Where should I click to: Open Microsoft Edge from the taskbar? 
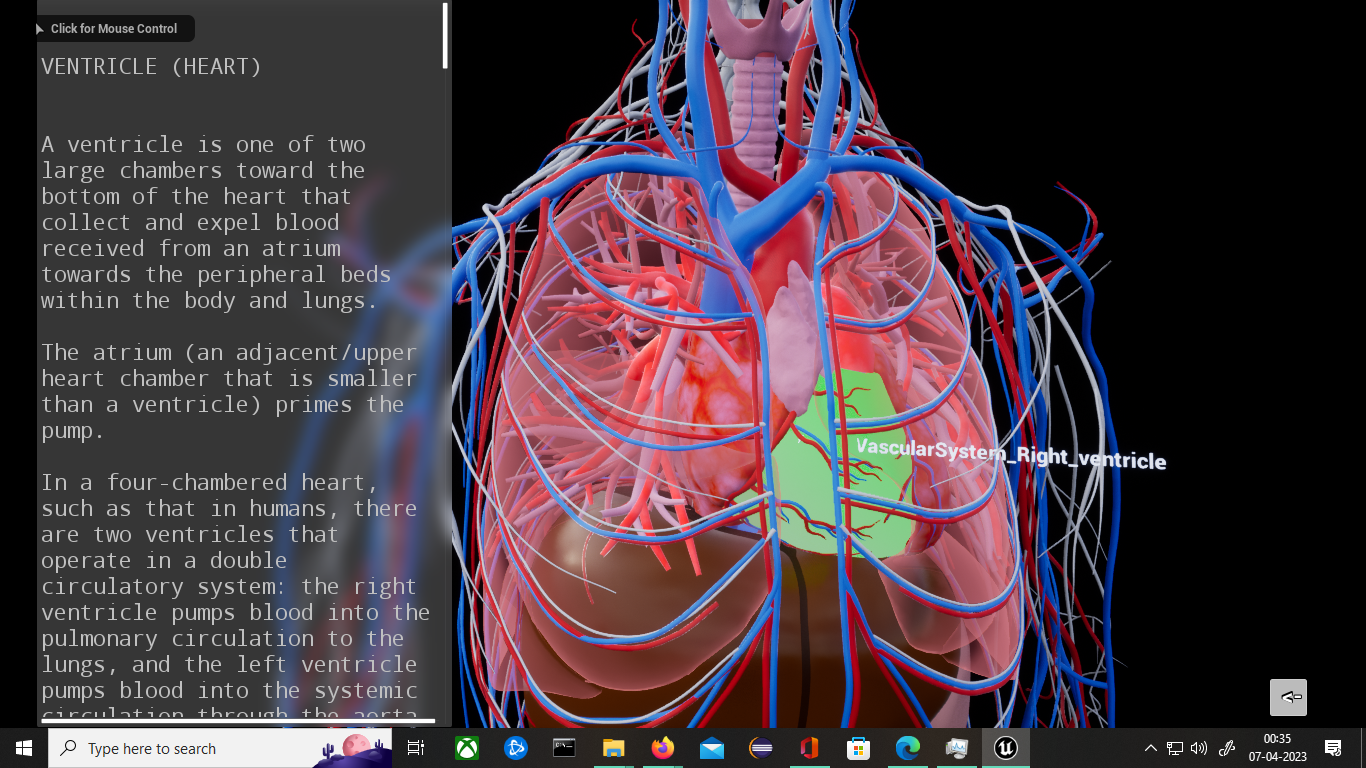pyautogui.click(x=907, y=747)
